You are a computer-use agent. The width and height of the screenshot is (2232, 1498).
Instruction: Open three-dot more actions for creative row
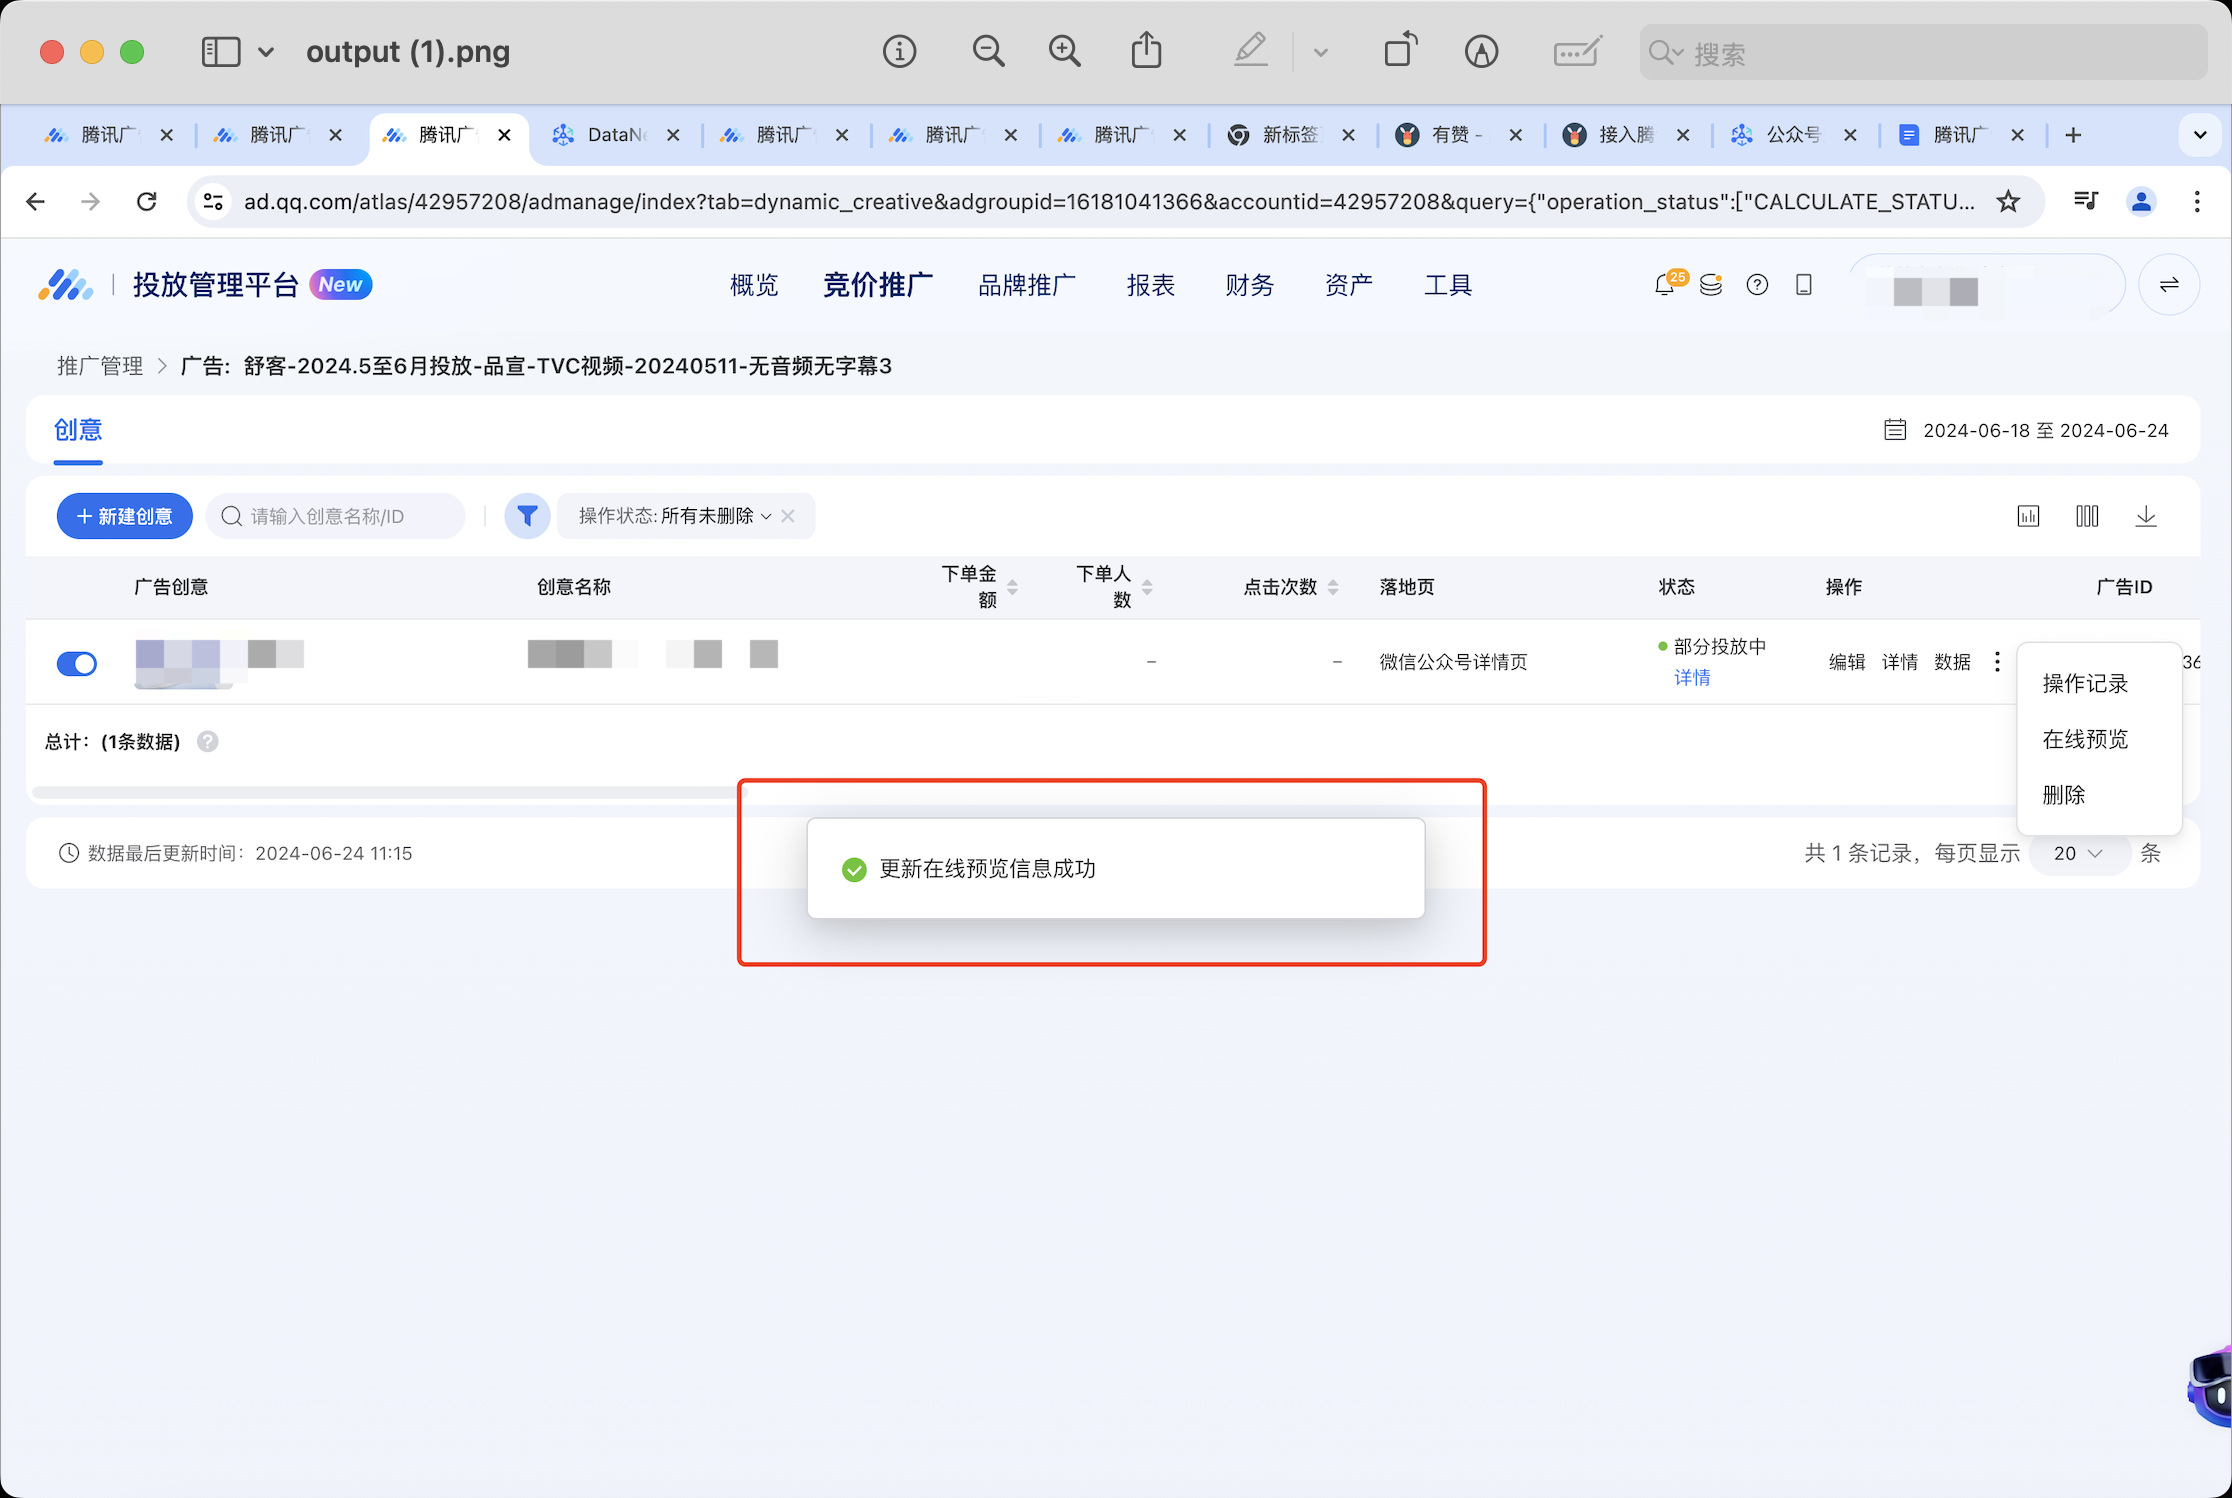pos(1997,661)
